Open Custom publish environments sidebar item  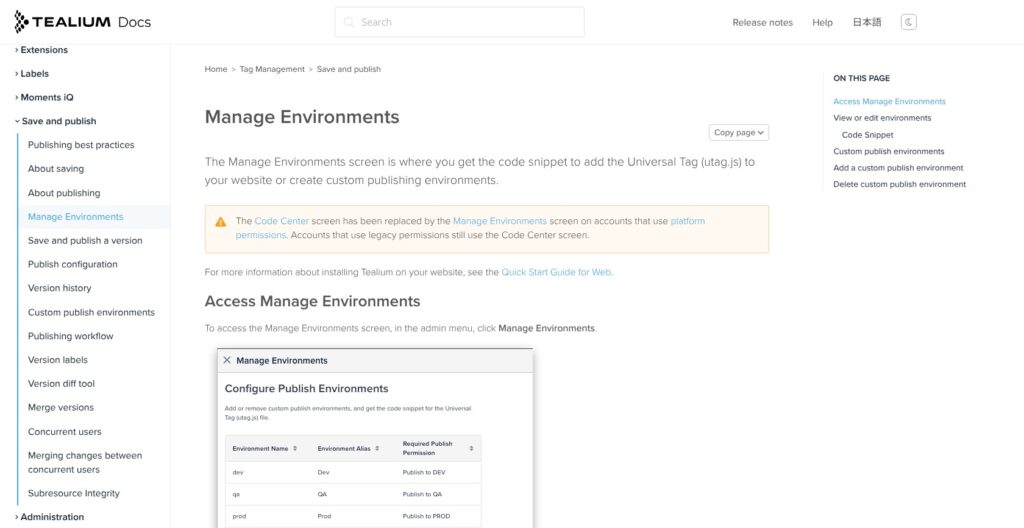click(91, 312)
